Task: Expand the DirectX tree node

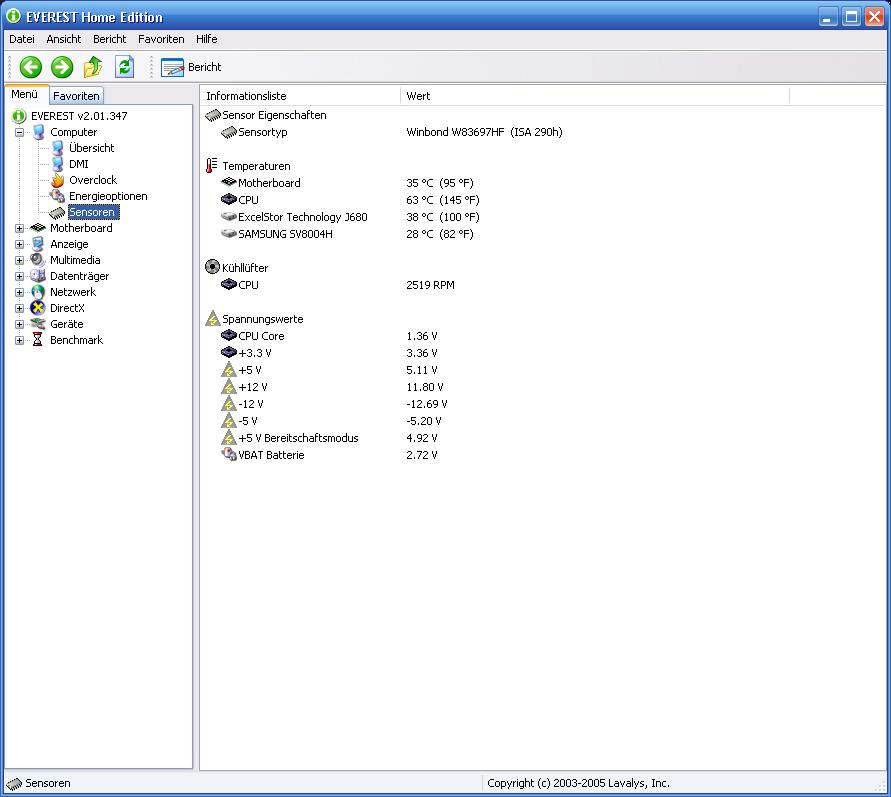Action: click(19, 308)
